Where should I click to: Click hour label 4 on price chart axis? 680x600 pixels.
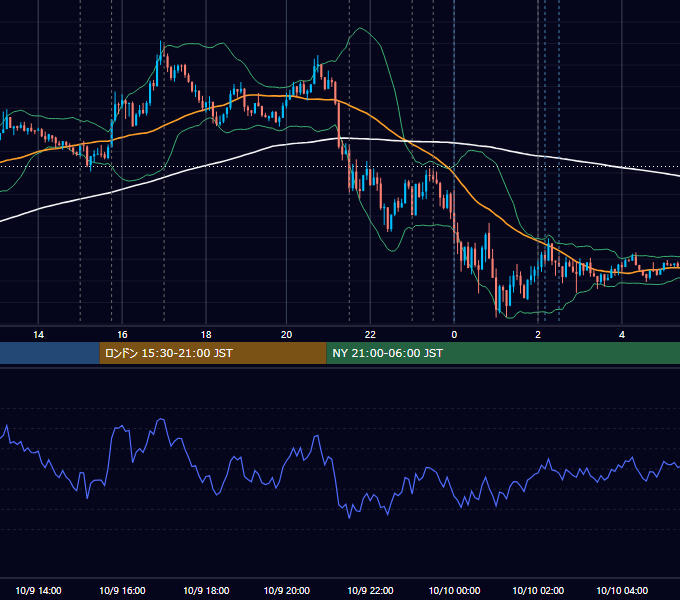point(622,335)
